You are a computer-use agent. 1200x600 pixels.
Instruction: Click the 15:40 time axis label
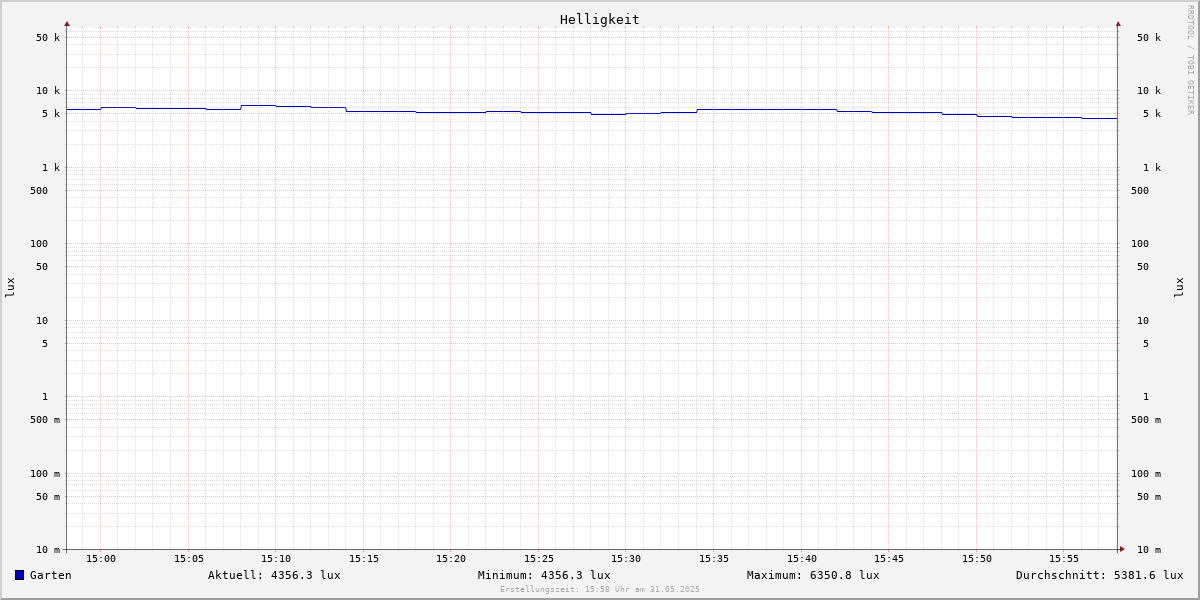point(802,559)
